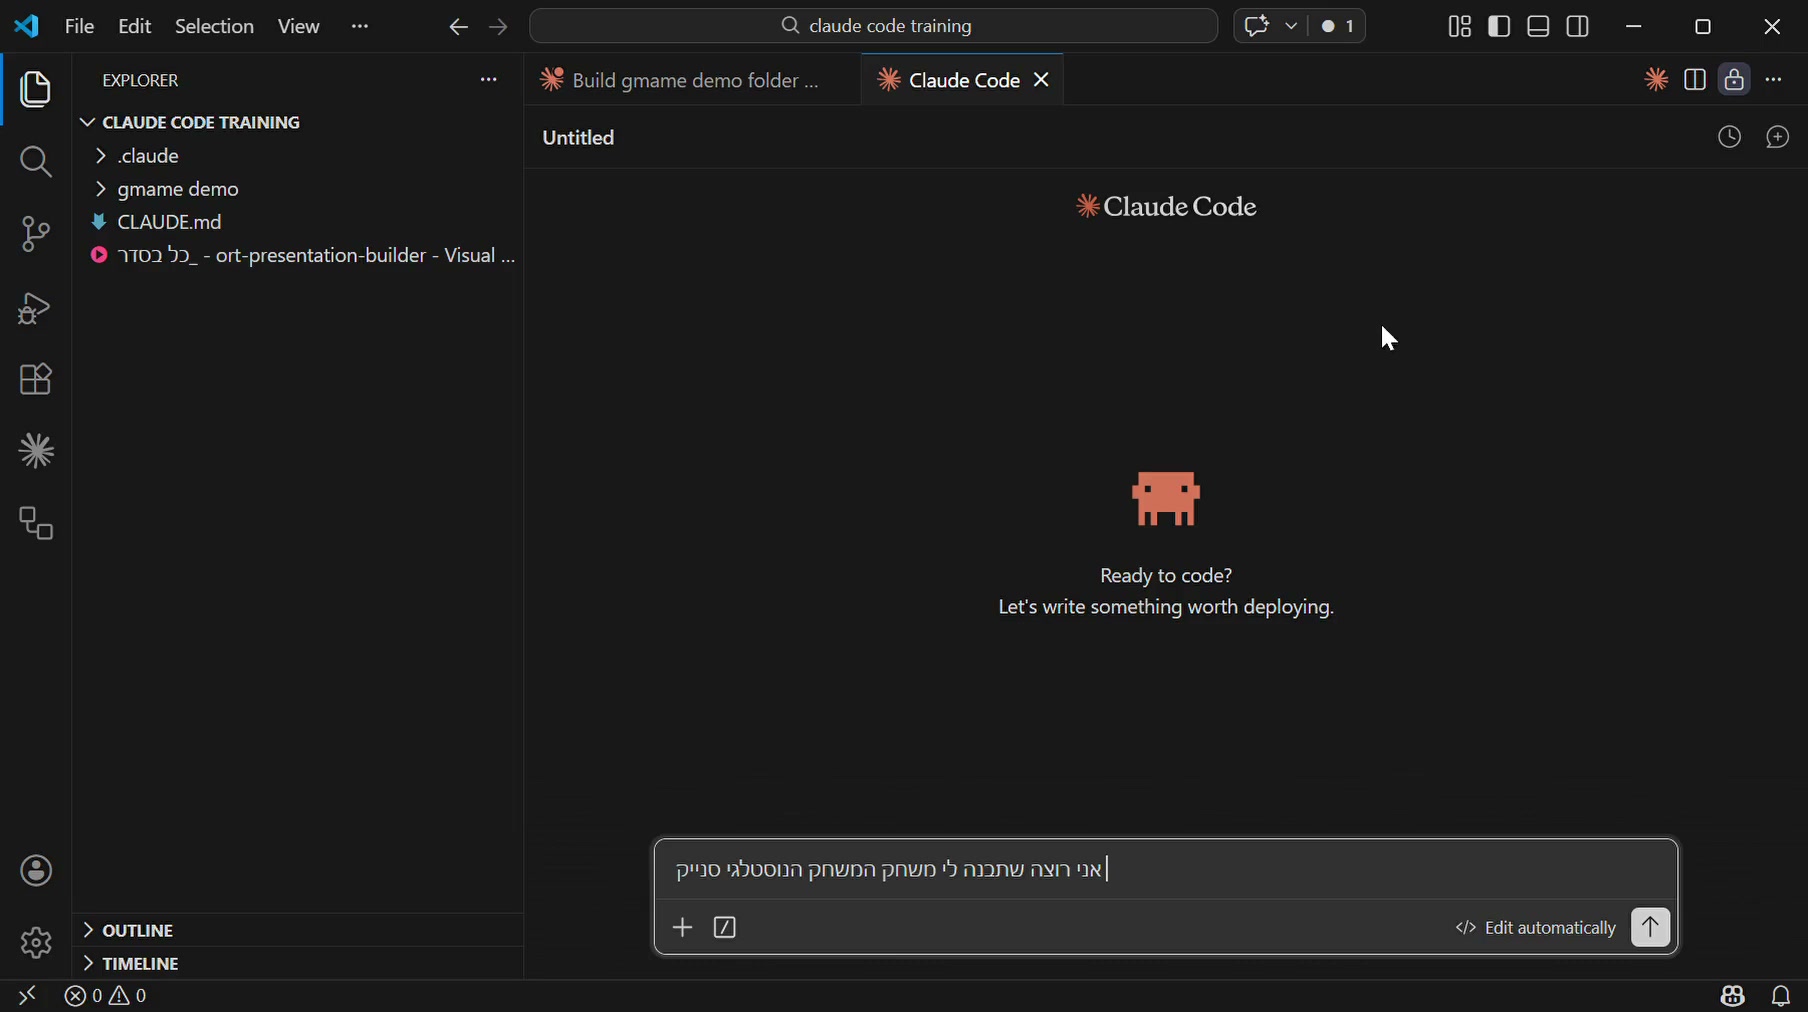This screenshot has height=1012, width=1808.
Task: Show past conversations history
Action: click(1730, 137)
